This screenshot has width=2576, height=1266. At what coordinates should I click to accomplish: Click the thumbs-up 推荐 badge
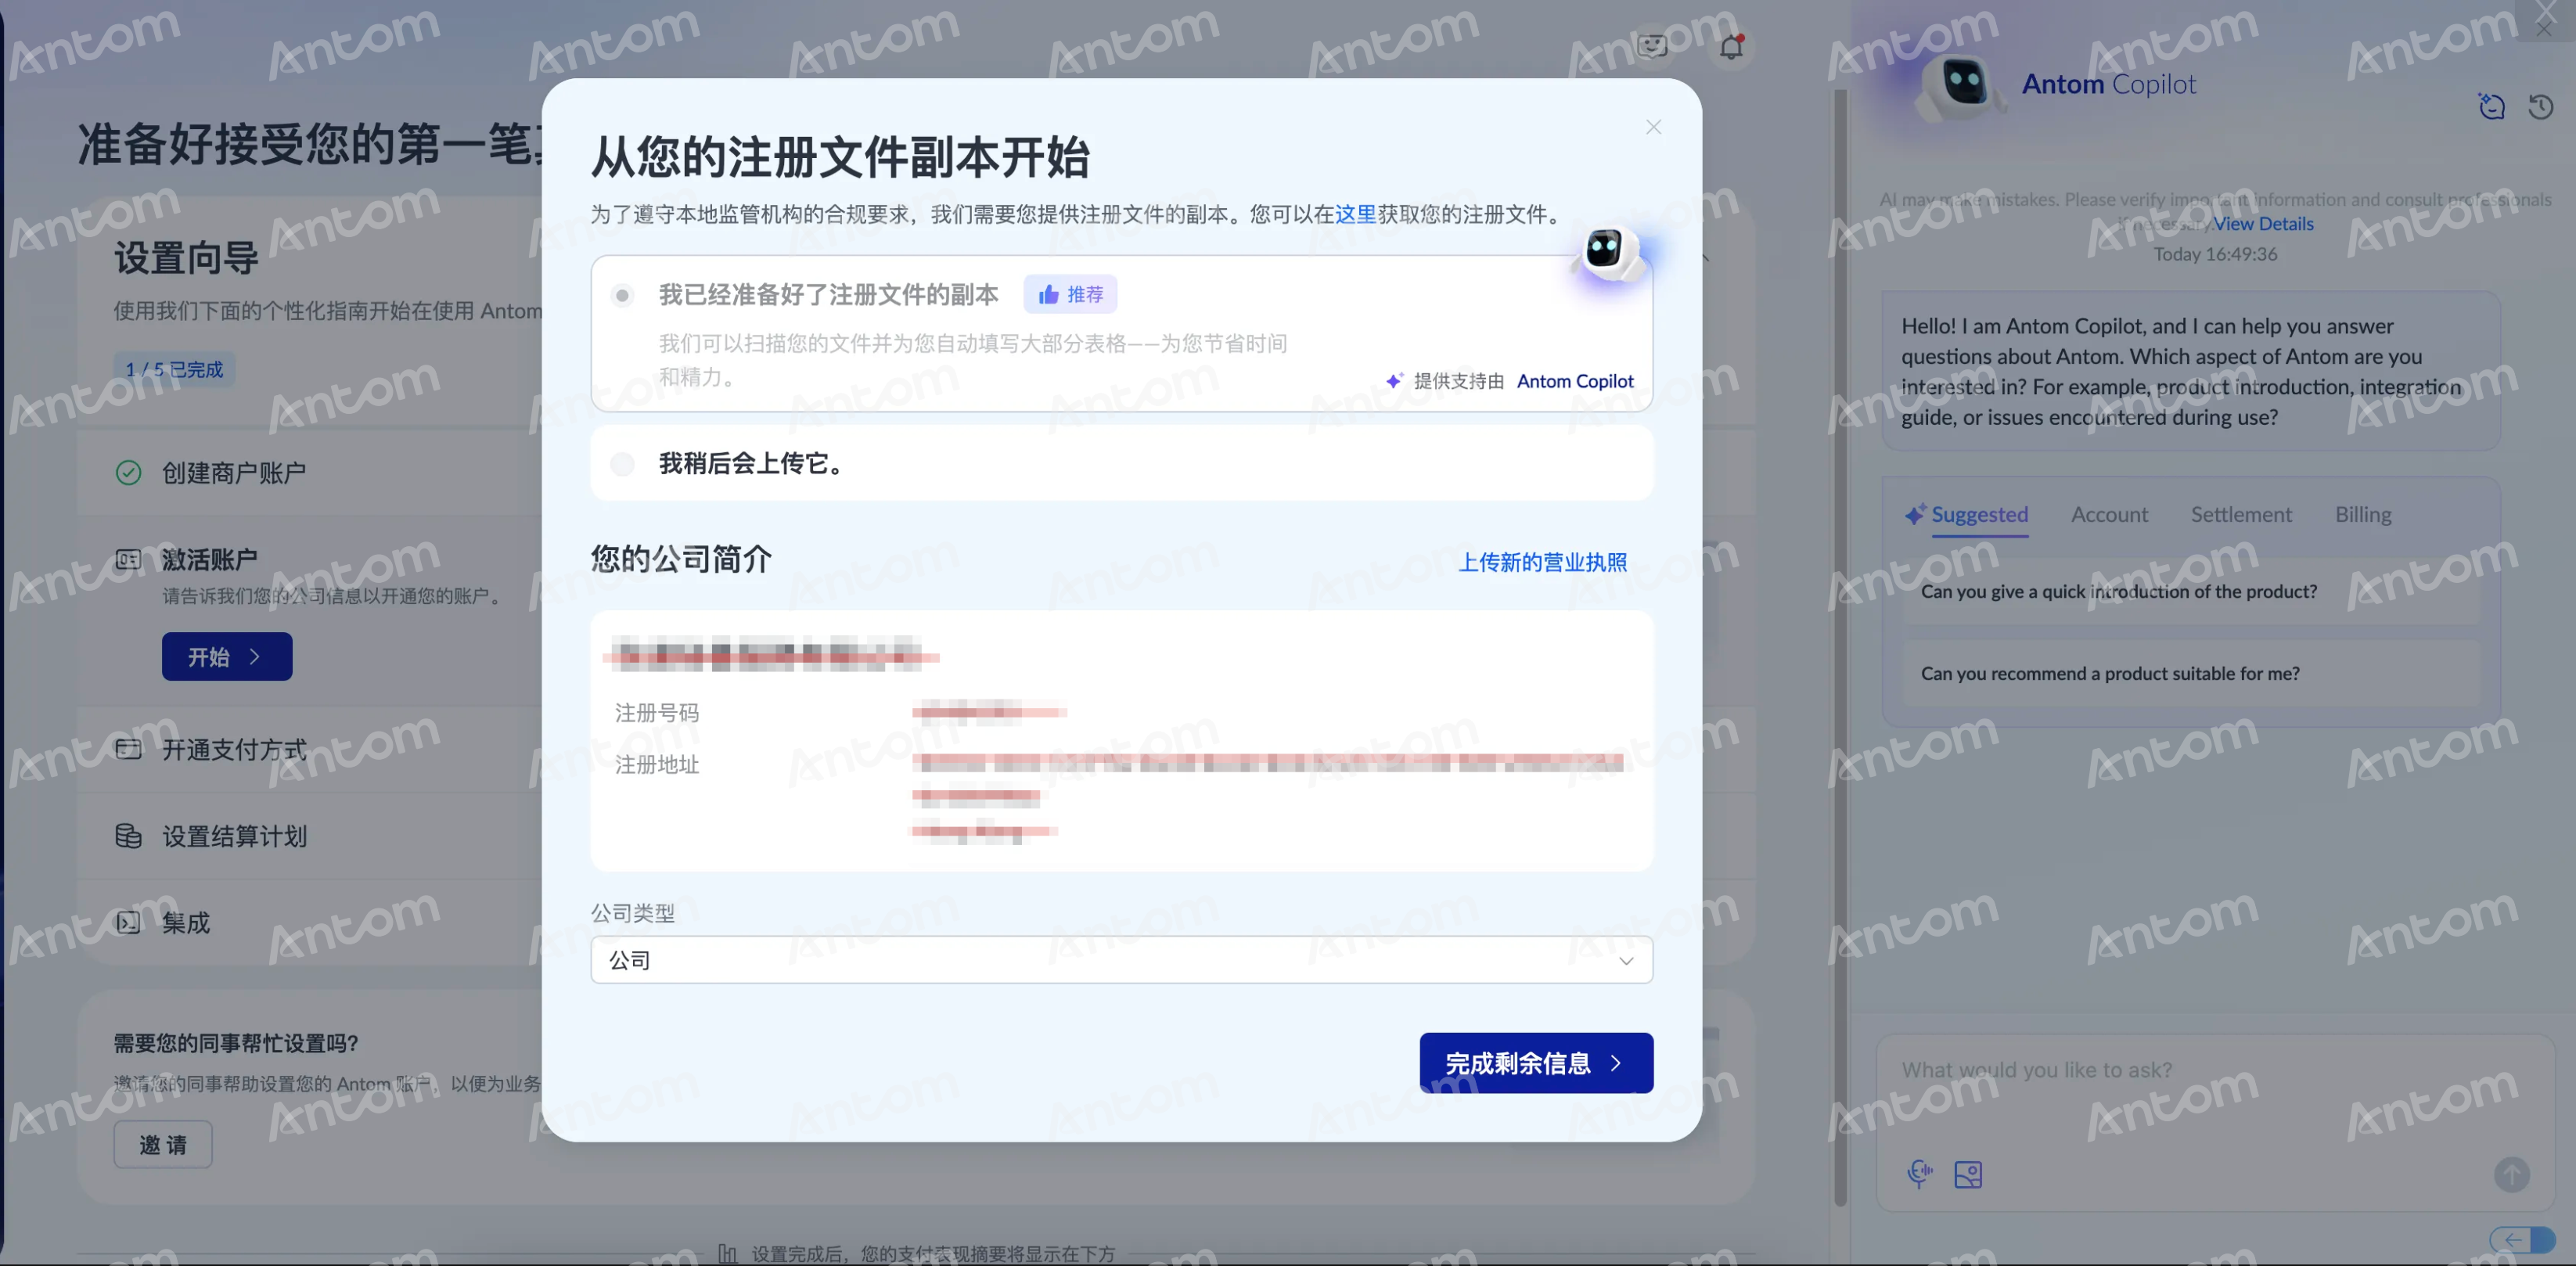[1070, 294]
